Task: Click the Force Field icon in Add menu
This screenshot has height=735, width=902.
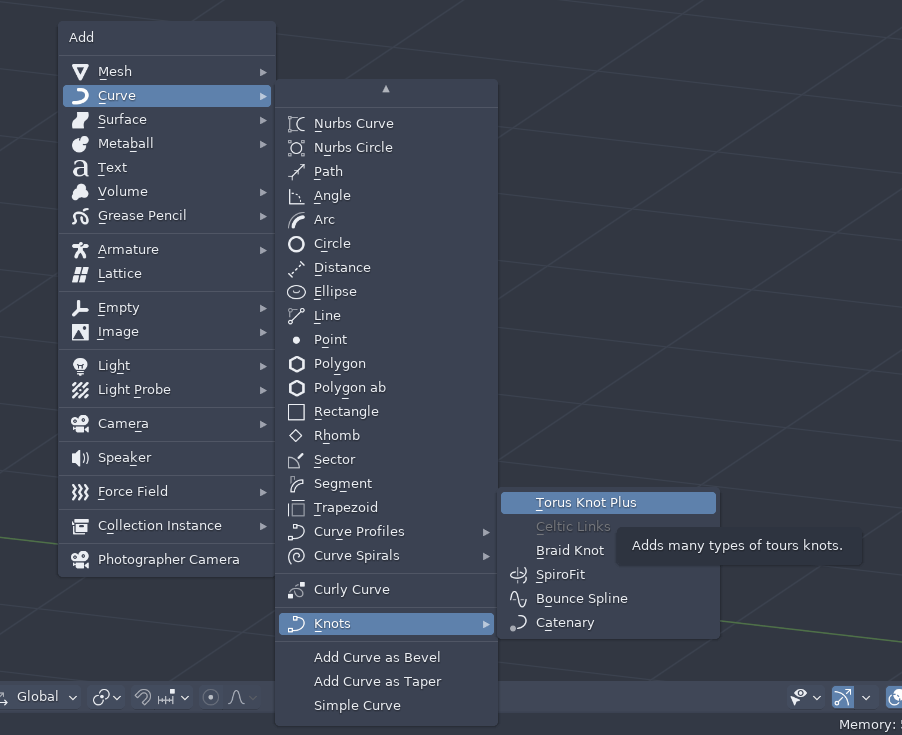Action: 79,491
